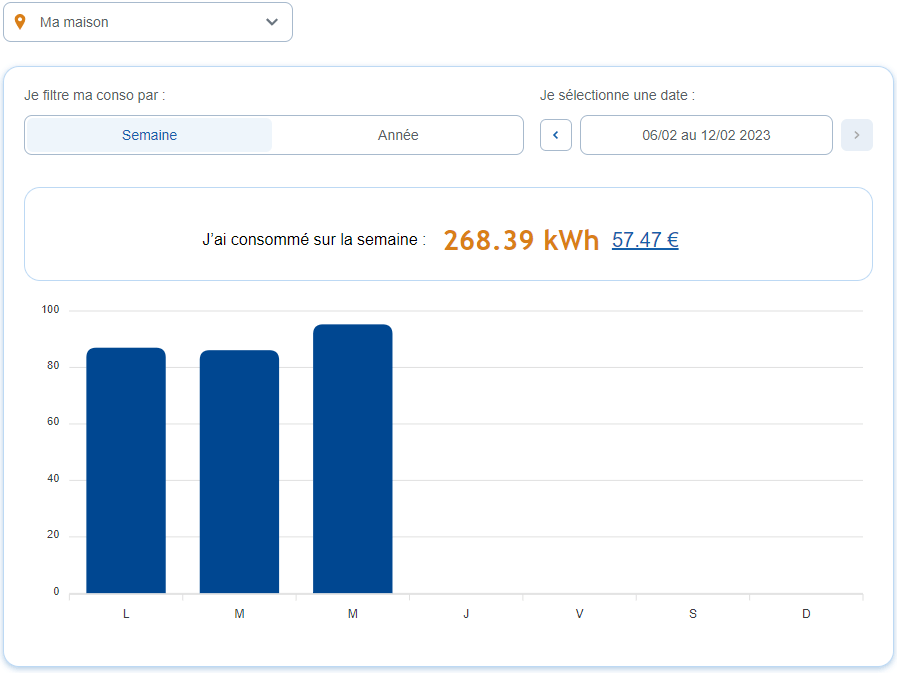Select the Monday (L) consumption bar
The height and width of the screenshot is (673, 897).
[126, 470]
